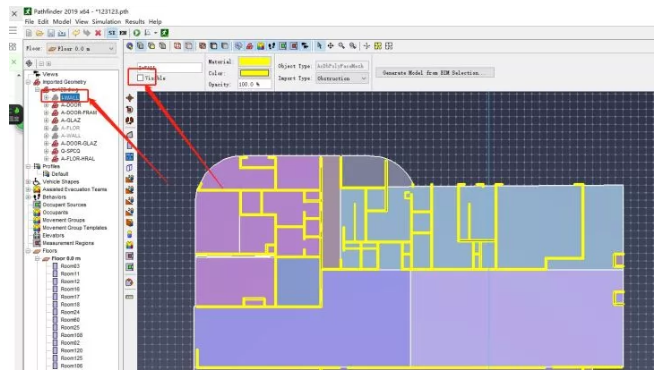Collapse the Profiles tree node

coord(28,166)
